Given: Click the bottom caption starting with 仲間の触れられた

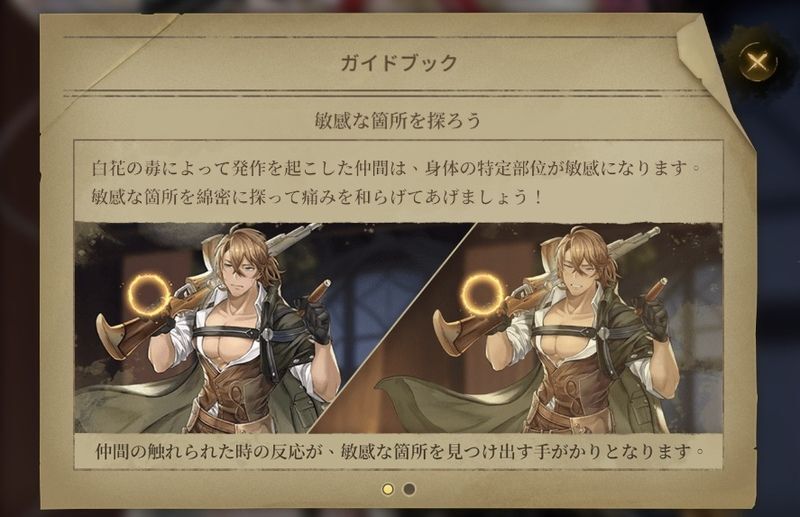Looking at the screenshot, I should 400,451.
